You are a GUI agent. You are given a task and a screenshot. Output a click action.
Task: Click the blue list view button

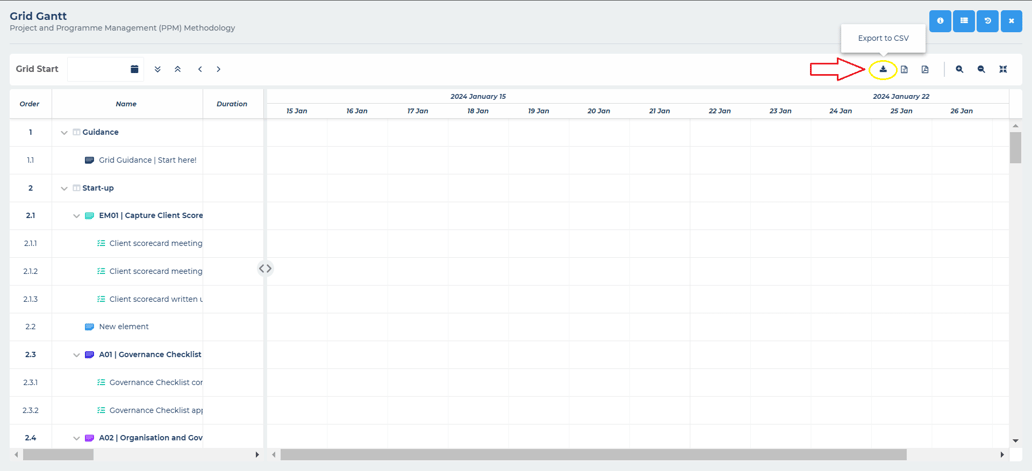pos(964,21)
